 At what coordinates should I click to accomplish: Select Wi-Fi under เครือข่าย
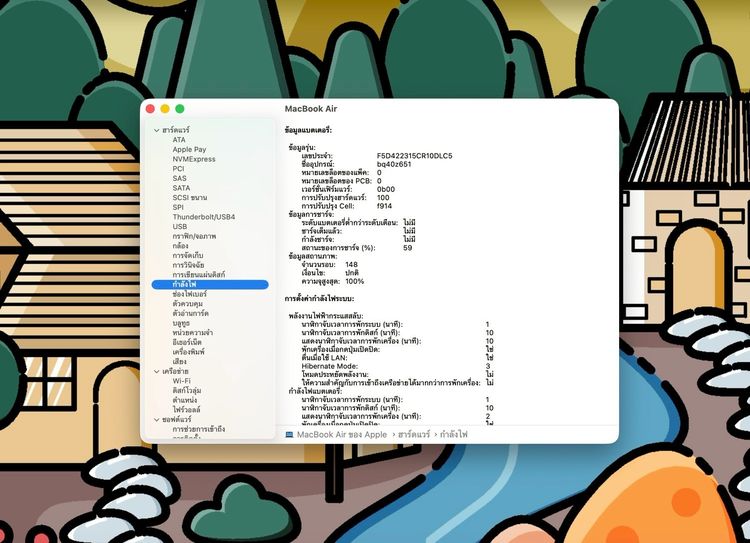coord(181,381)
